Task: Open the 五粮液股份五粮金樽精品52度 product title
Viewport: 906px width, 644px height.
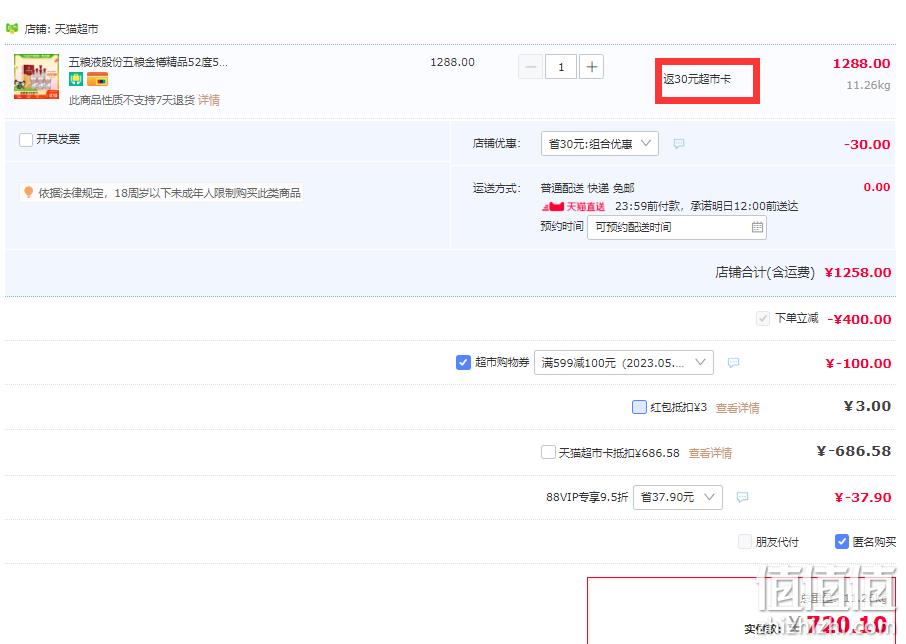Action: click(x=148, y=62)
